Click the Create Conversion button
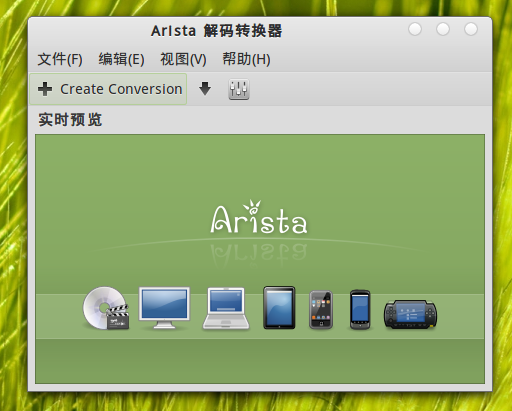Image resolution: width=512 pixels, height=411 pixels. (108, 89)
